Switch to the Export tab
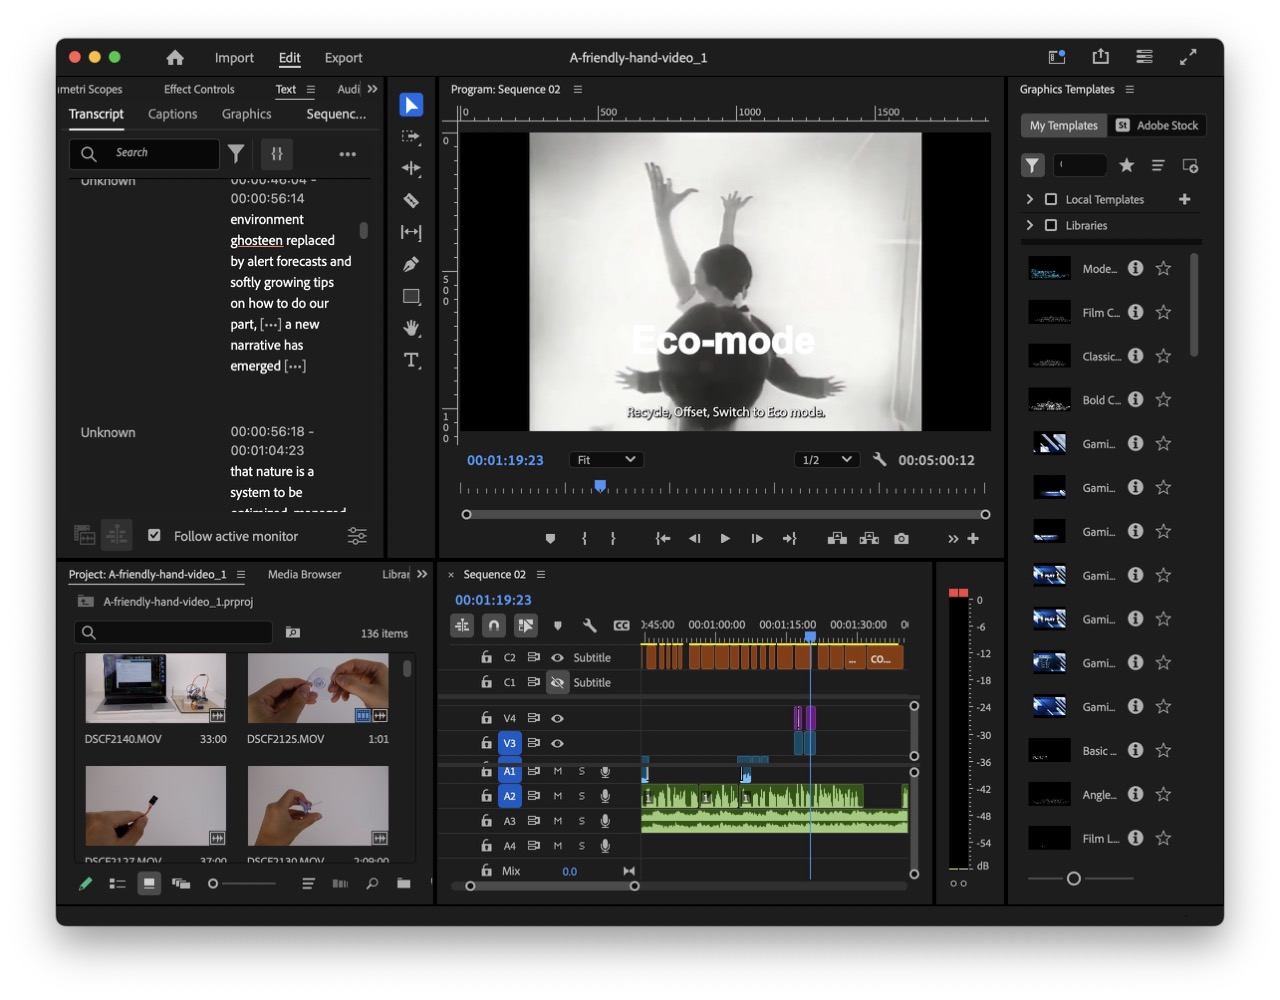1280x1000 pixels. point(343,58)
